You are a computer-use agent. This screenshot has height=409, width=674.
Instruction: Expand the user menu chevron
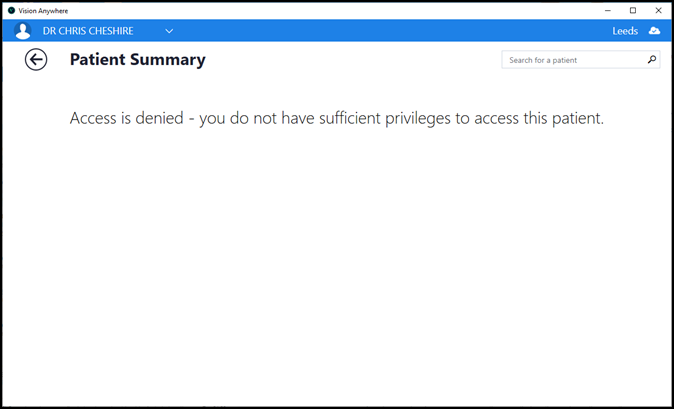tap(169, 31)
